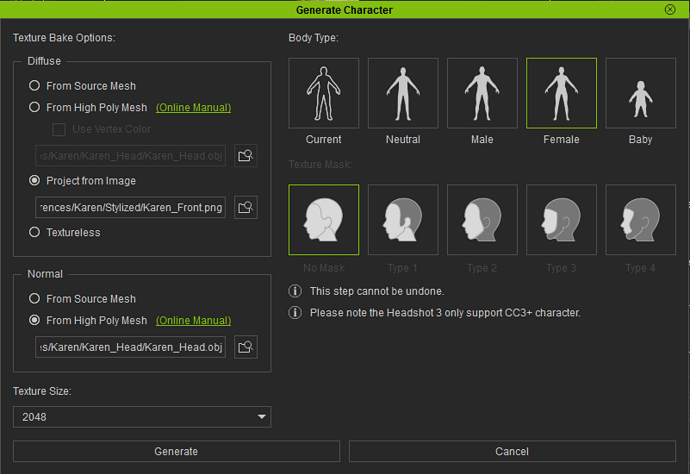Screen dimensions: 690x474
Task: Pick the Male body type icon
Action: [482, 93]
